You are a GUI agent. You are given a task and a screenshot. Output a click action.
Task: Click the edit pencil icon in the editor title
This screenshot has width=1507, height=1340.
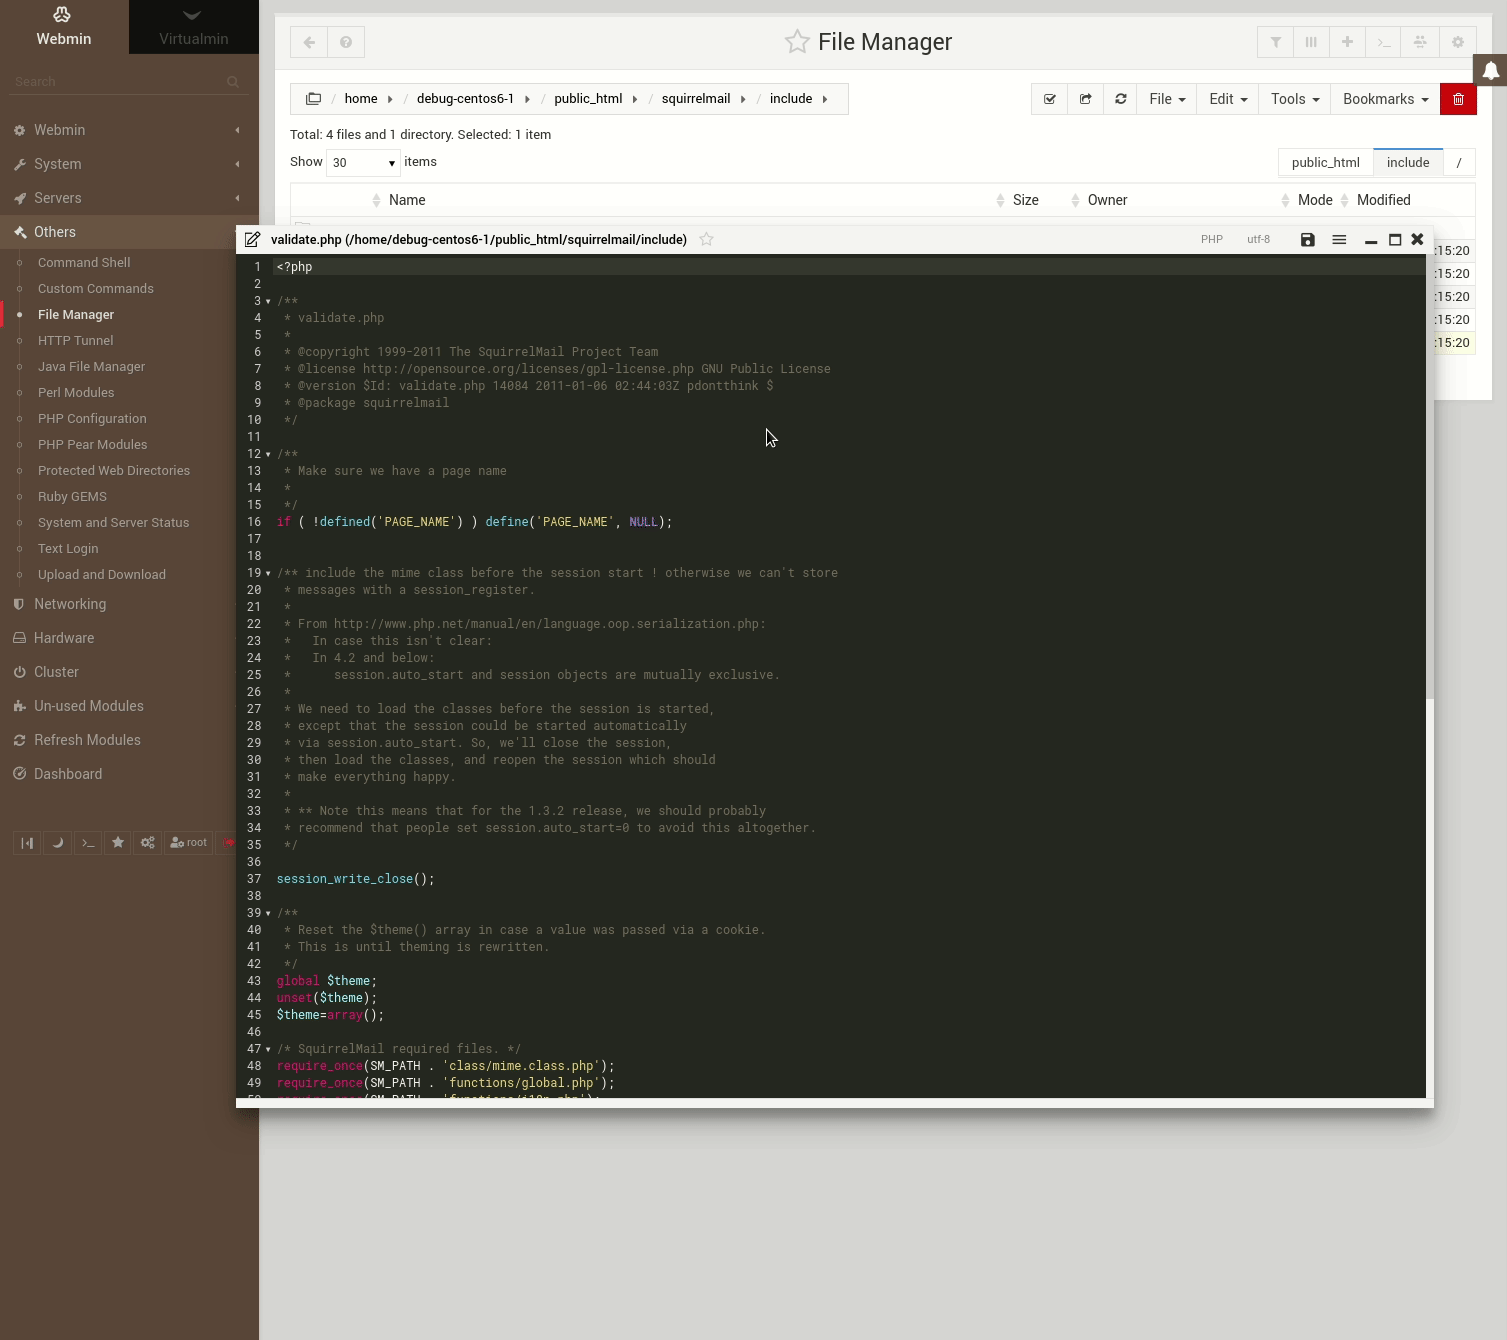252,240
